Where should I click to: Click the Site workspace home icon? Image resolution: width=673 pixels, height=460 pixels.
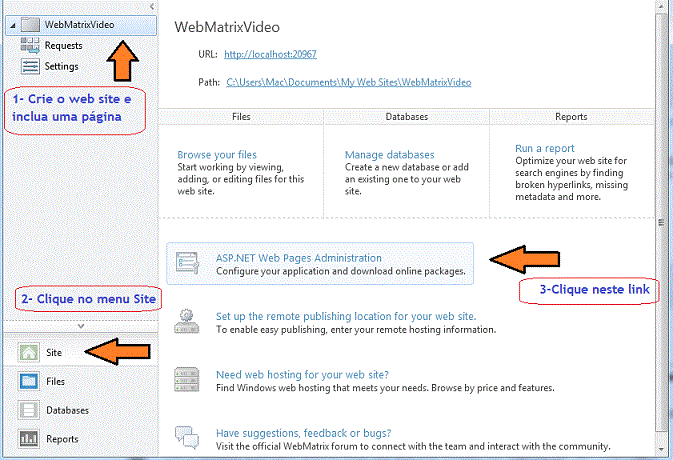point(29,352)
